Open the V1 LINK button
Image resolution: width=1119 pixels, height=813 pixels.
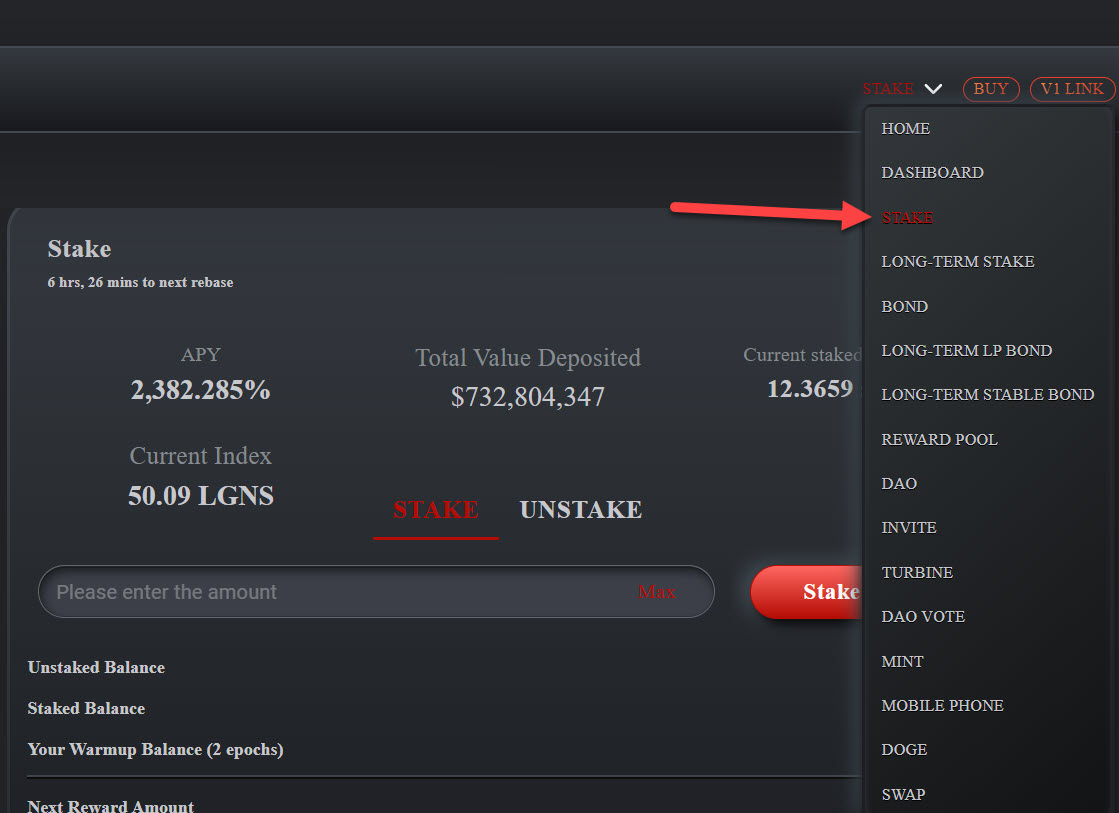click(x=1072, y=89)
